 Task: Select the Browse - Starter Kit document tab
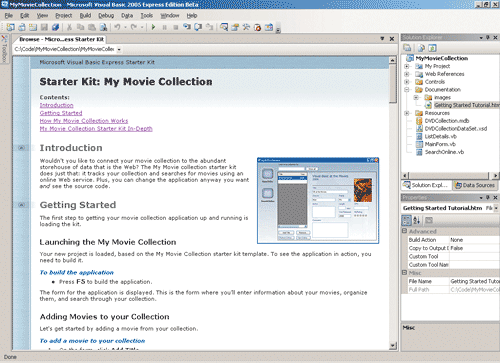61,39
